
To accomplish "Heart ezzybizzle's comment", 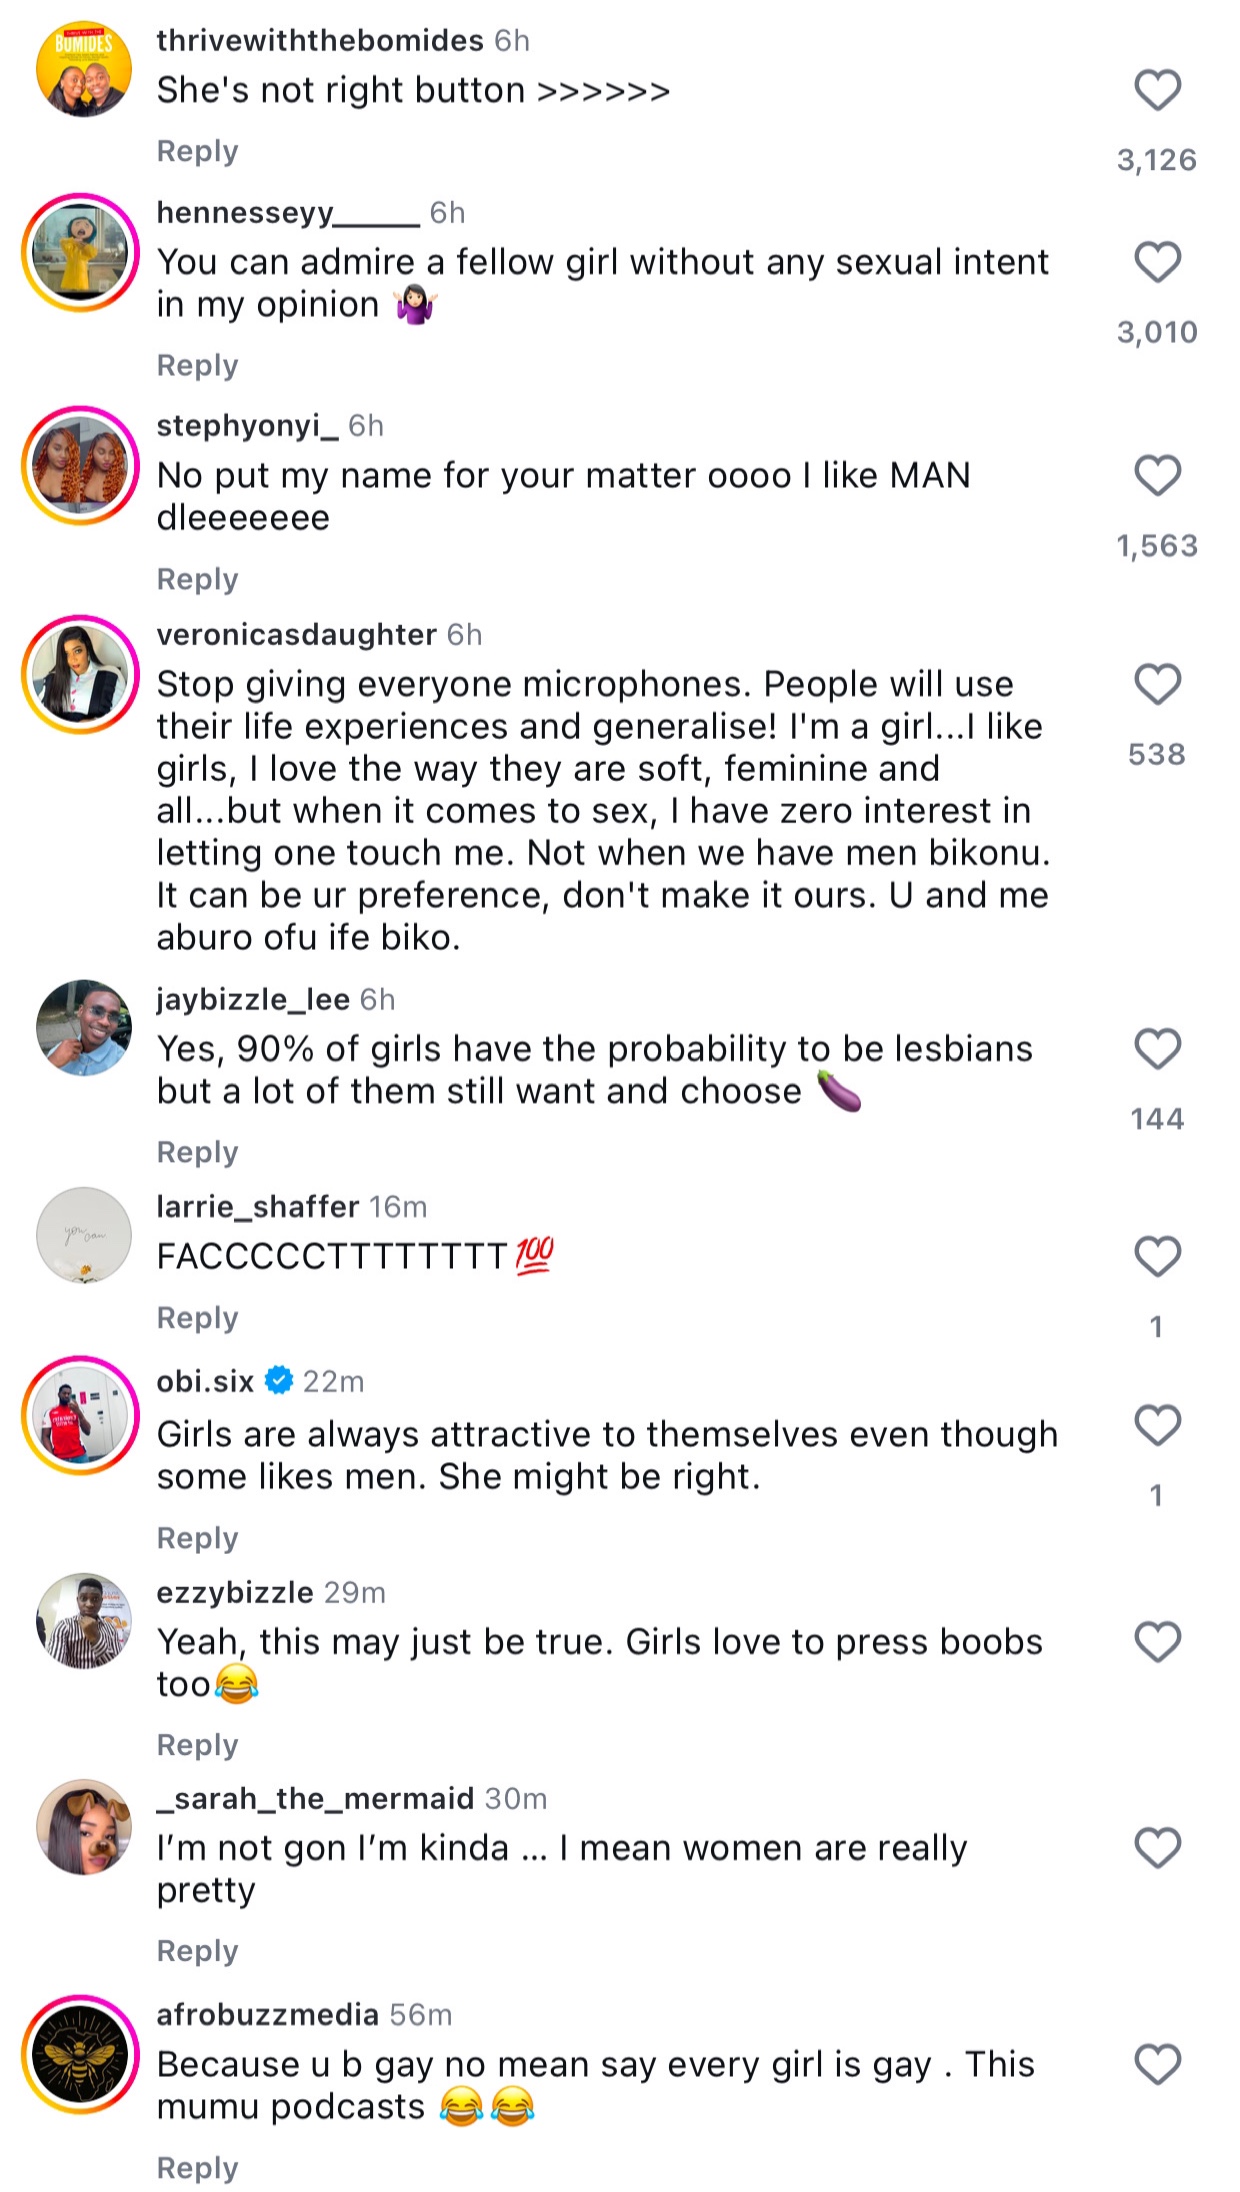I will (1157, 1642).
